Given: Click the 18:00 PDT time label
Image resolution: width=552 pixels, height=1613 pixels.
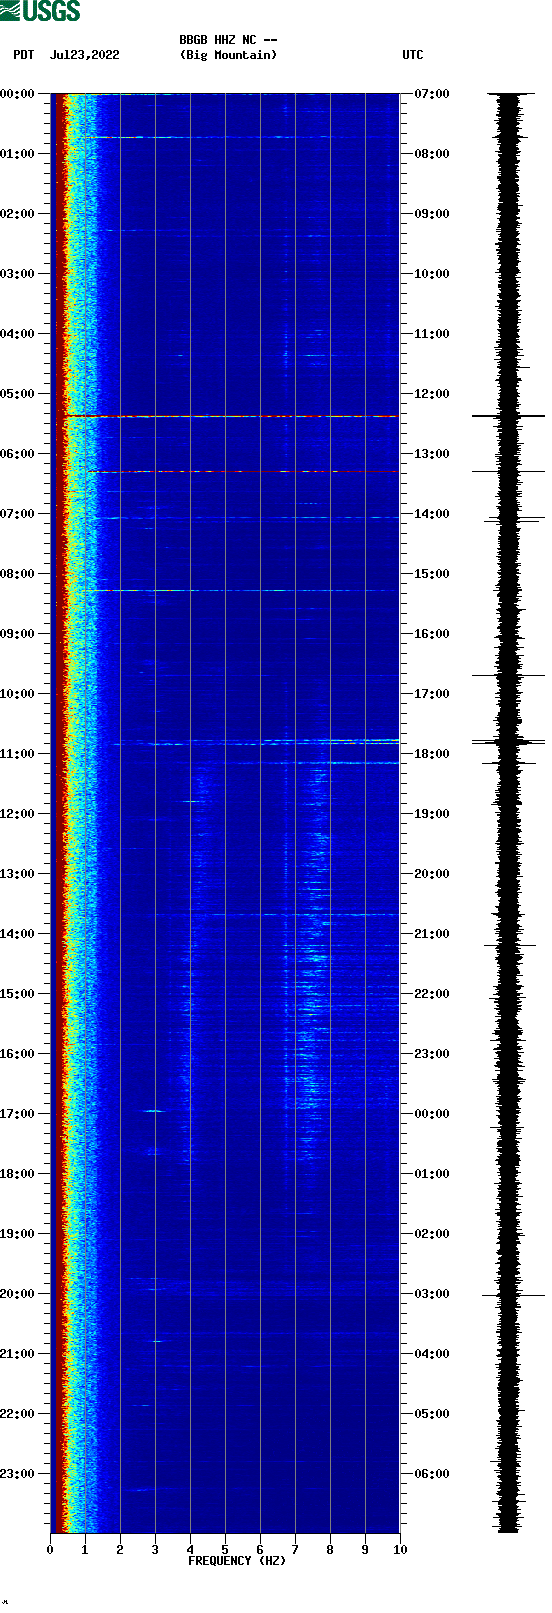Looking at the screenshot, I should (x=17, y=1174).
